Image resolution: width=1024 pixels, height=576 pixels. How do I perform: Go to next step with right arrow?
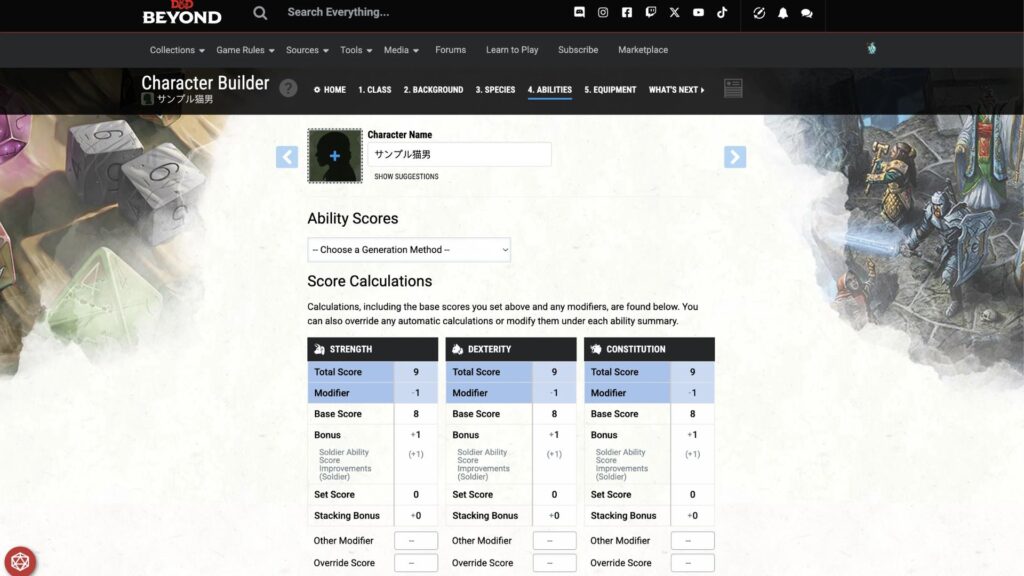pyautogui.click(x=735, y=157)
